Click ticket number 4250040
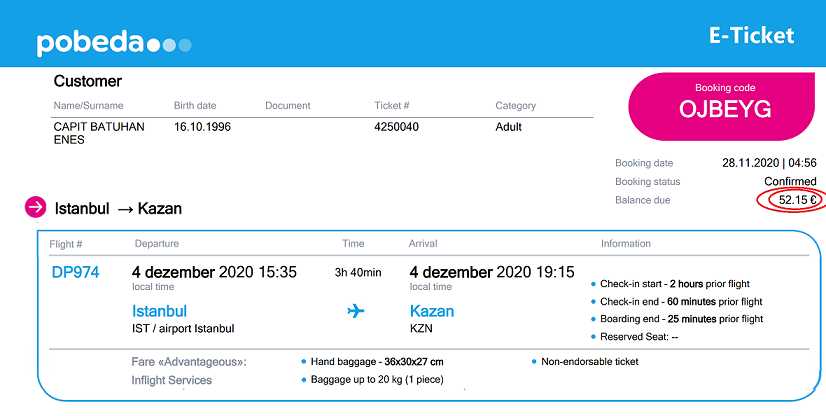 (396, 127)
